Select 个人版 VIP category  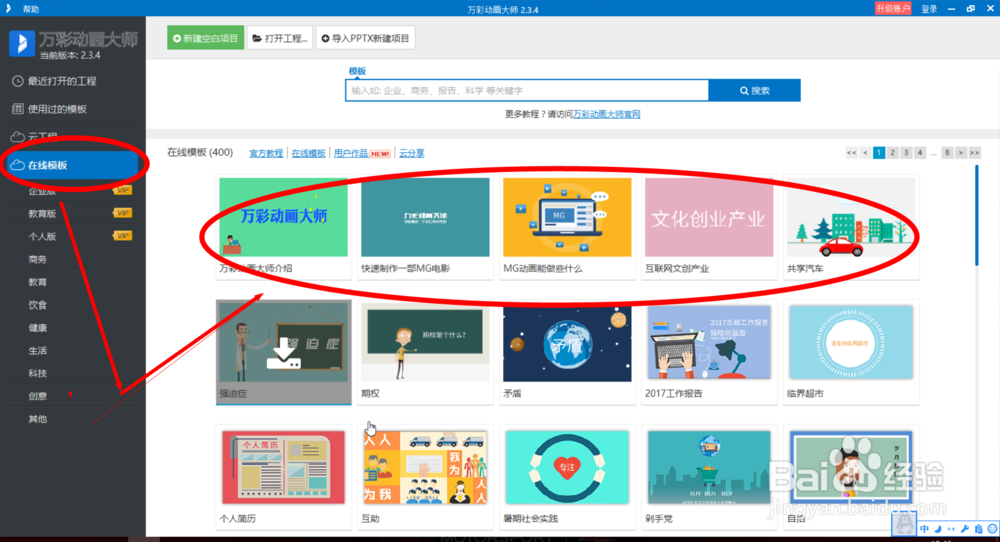coord(42,237)
